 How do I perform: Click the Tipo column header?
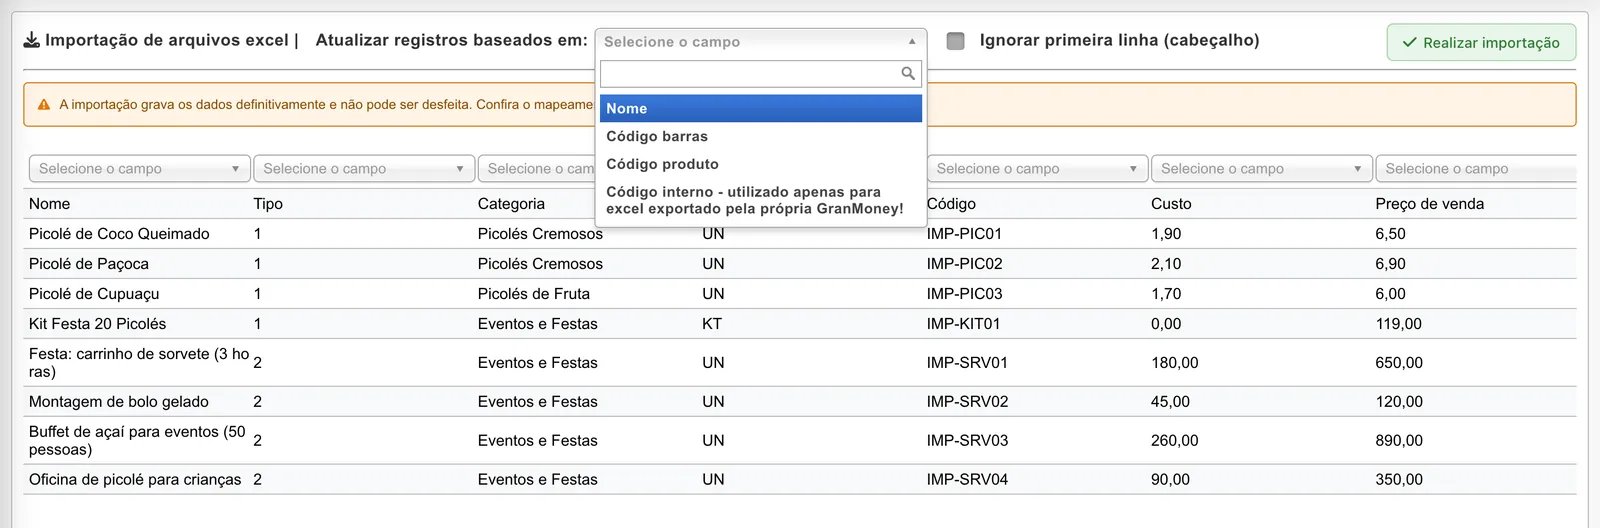[x=268, y=203]
